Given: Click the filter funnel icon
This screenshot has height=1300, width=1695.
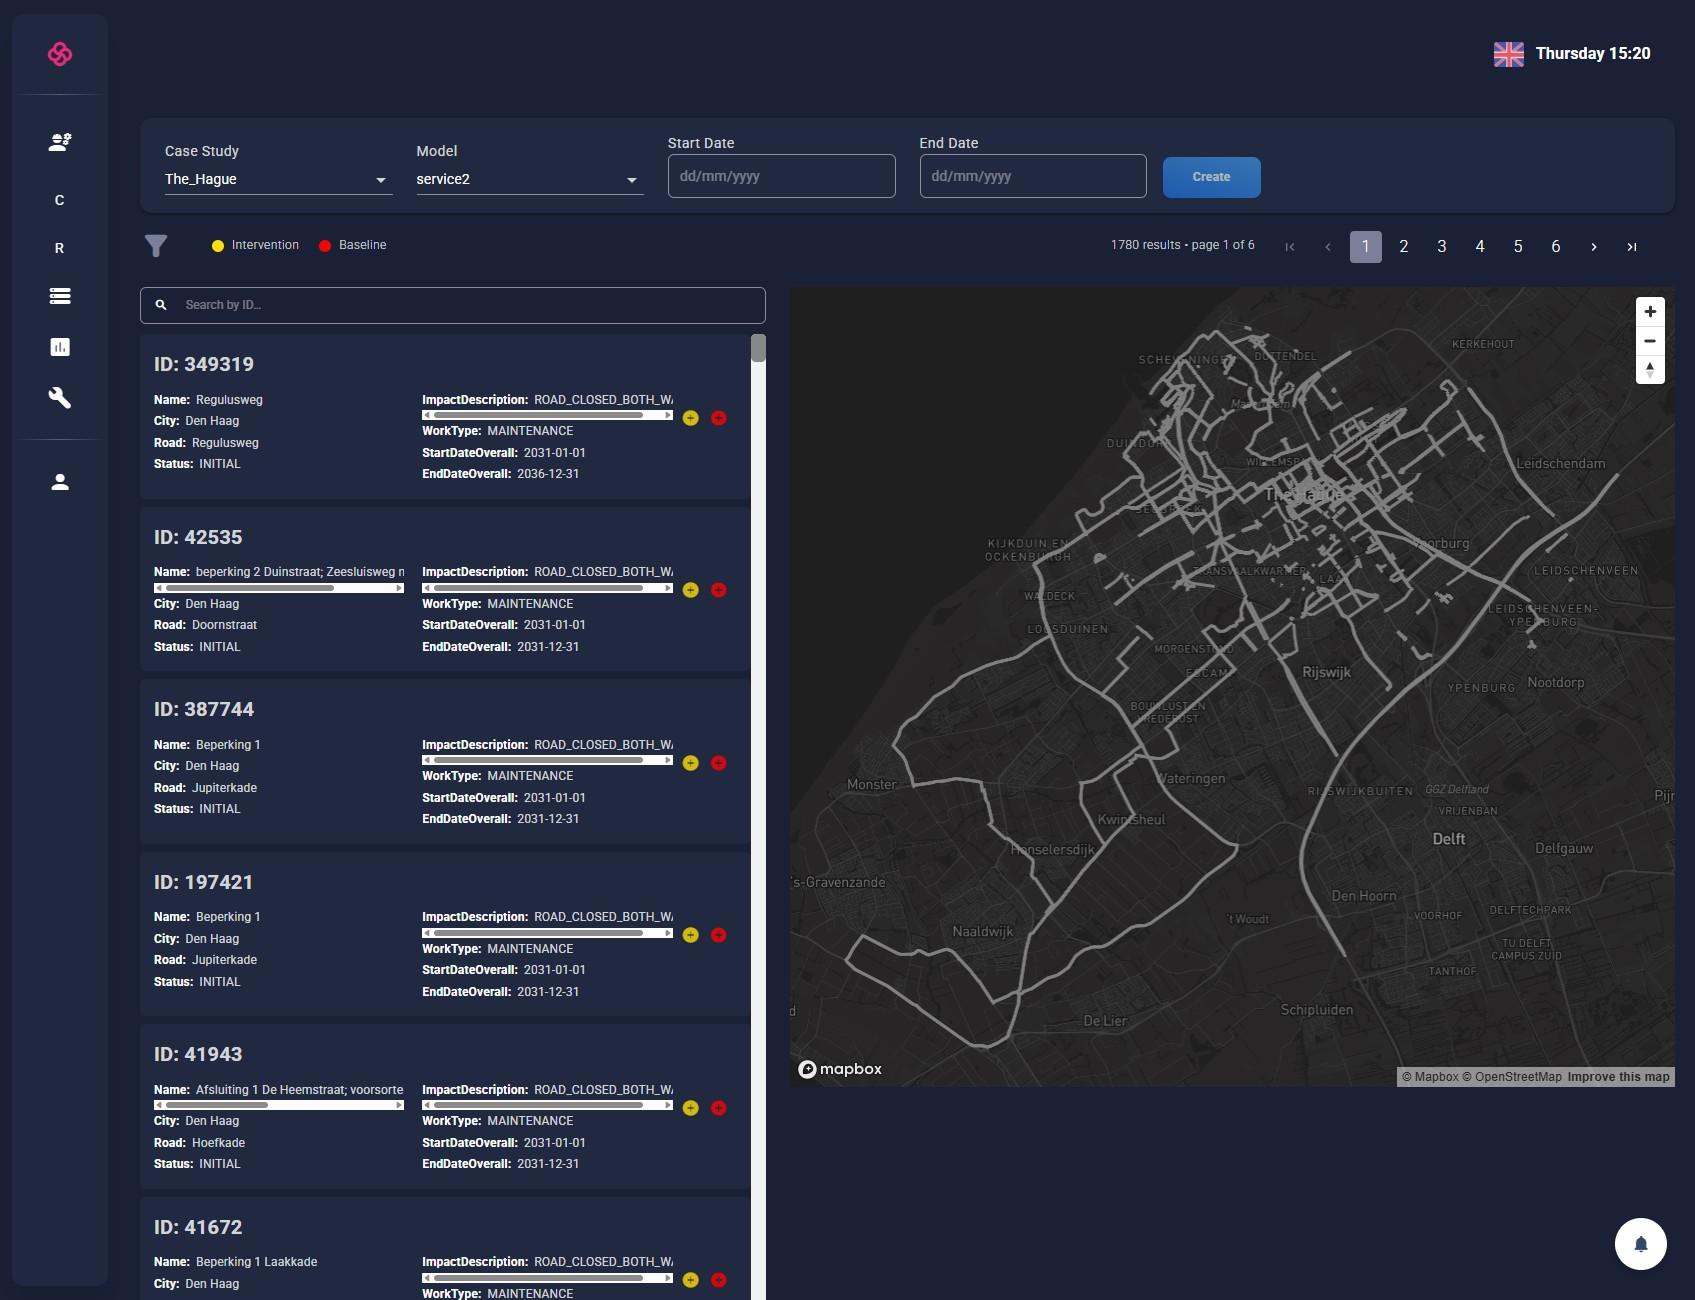Looking at the screenshot, I should click(156, 246).
